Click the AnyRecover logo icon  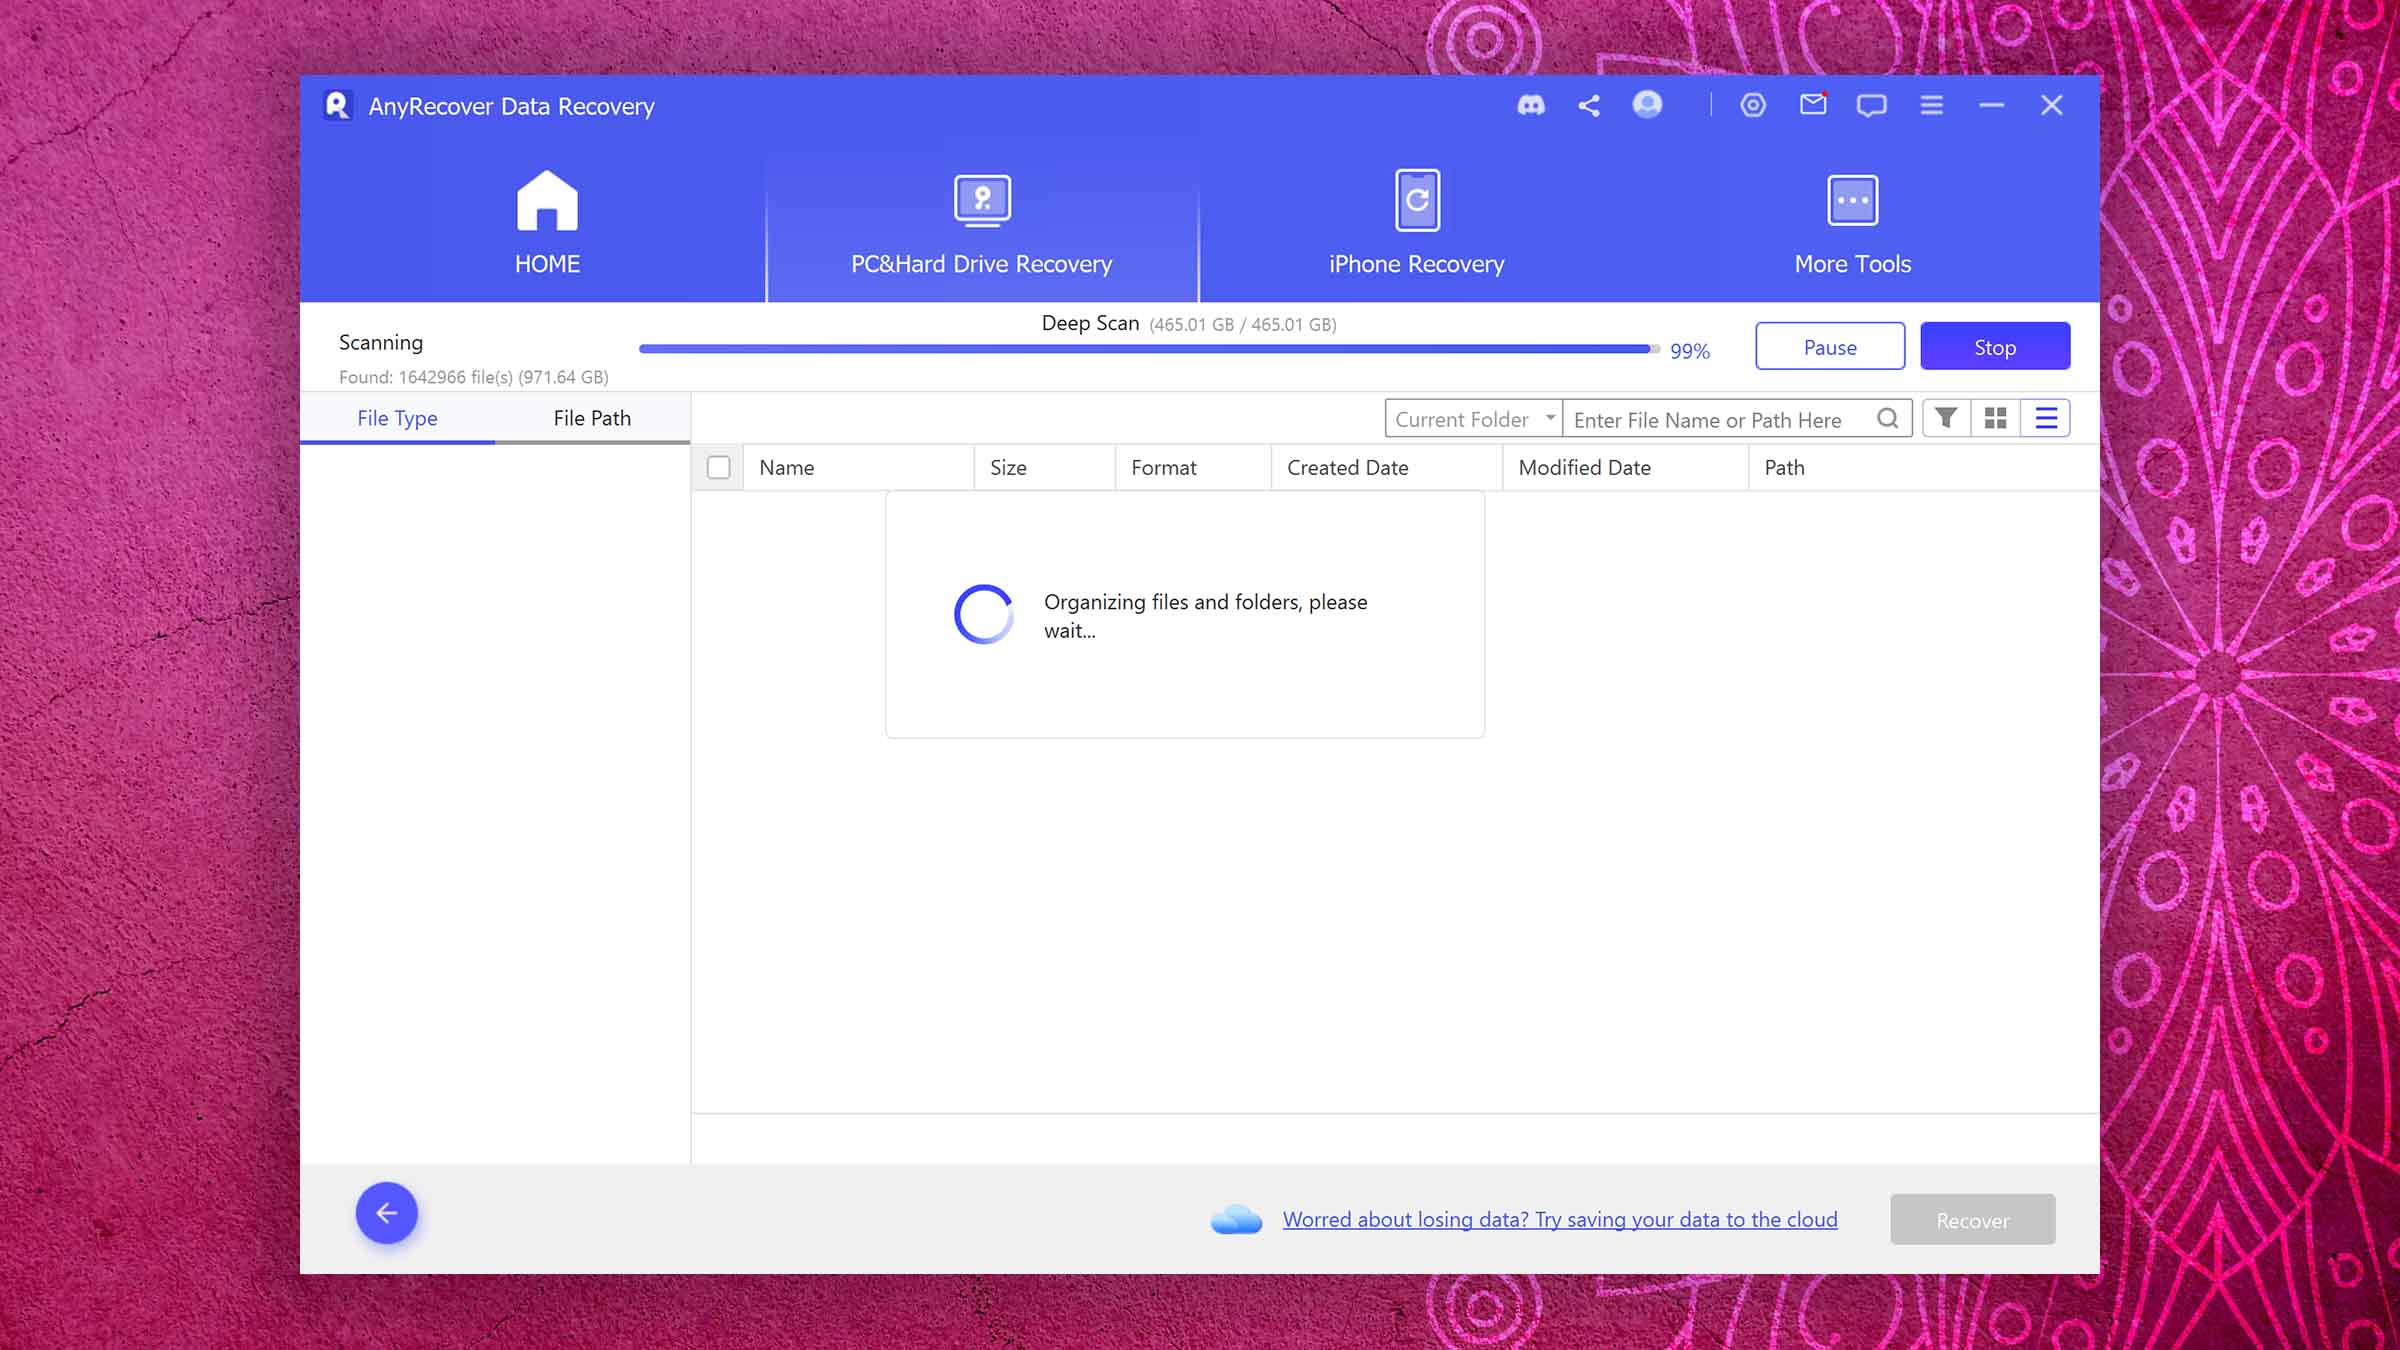click(338, 105)
